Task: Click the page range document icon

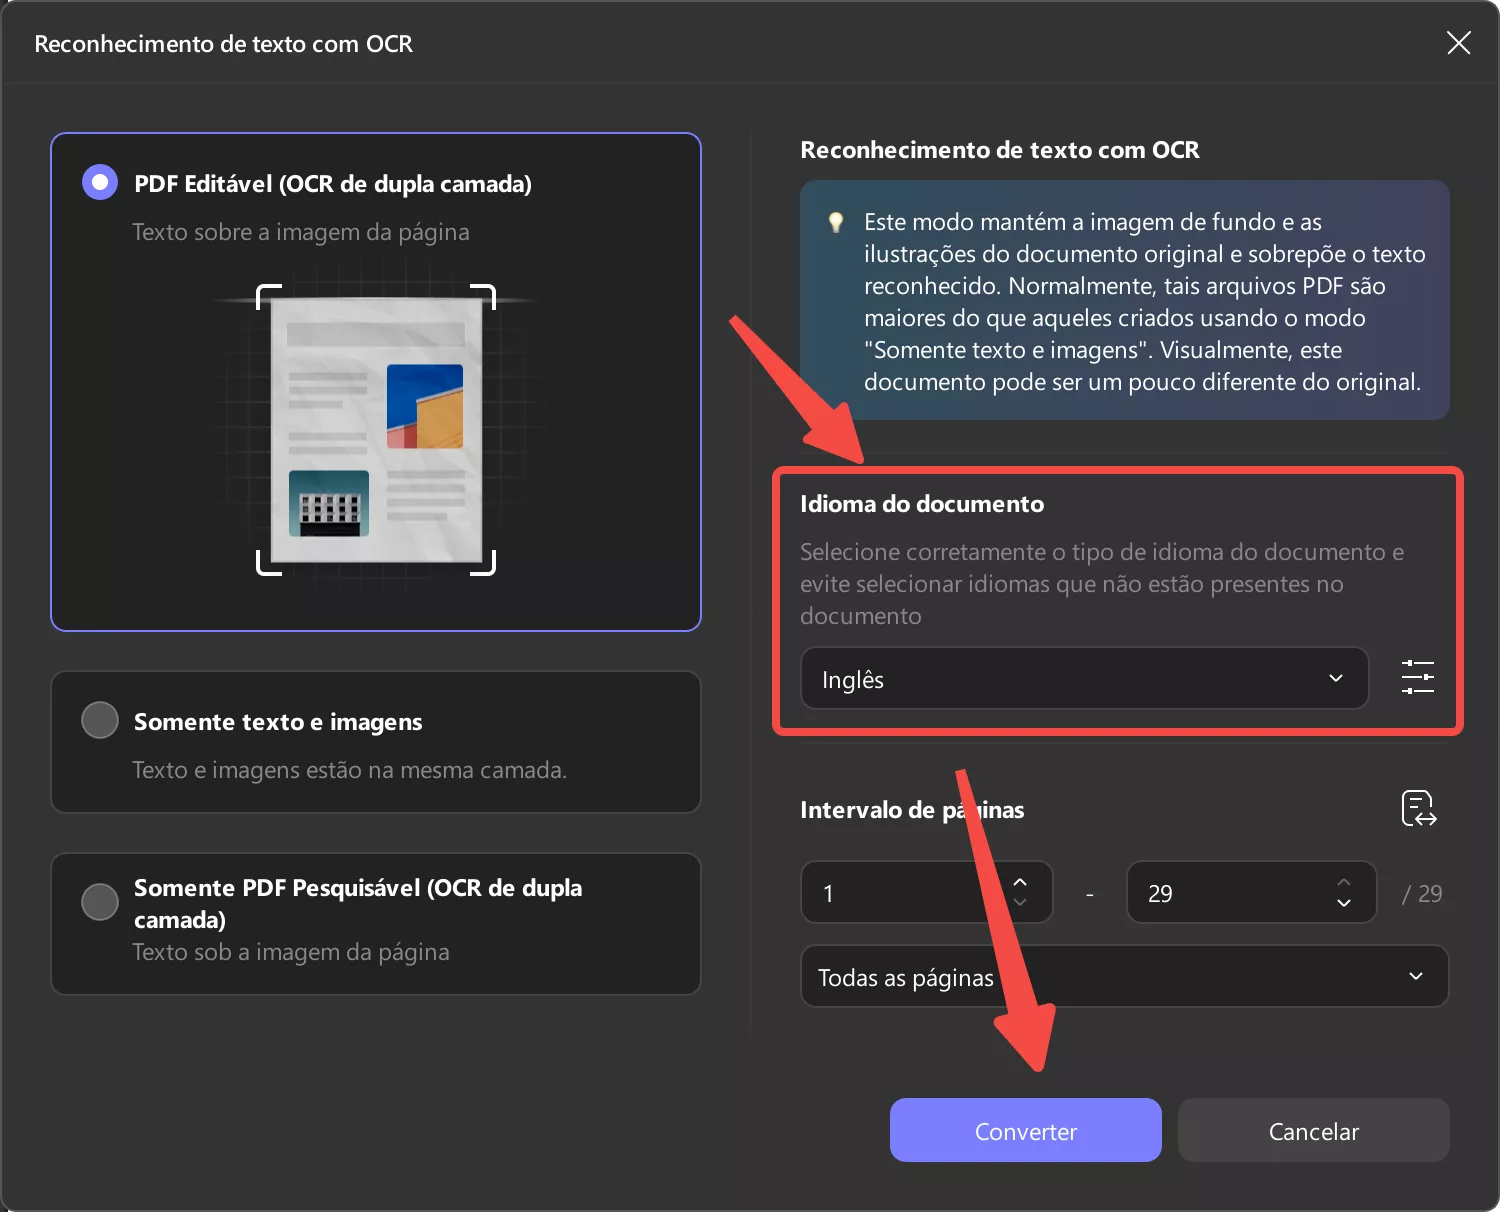Action: [x=1418, y=808]
